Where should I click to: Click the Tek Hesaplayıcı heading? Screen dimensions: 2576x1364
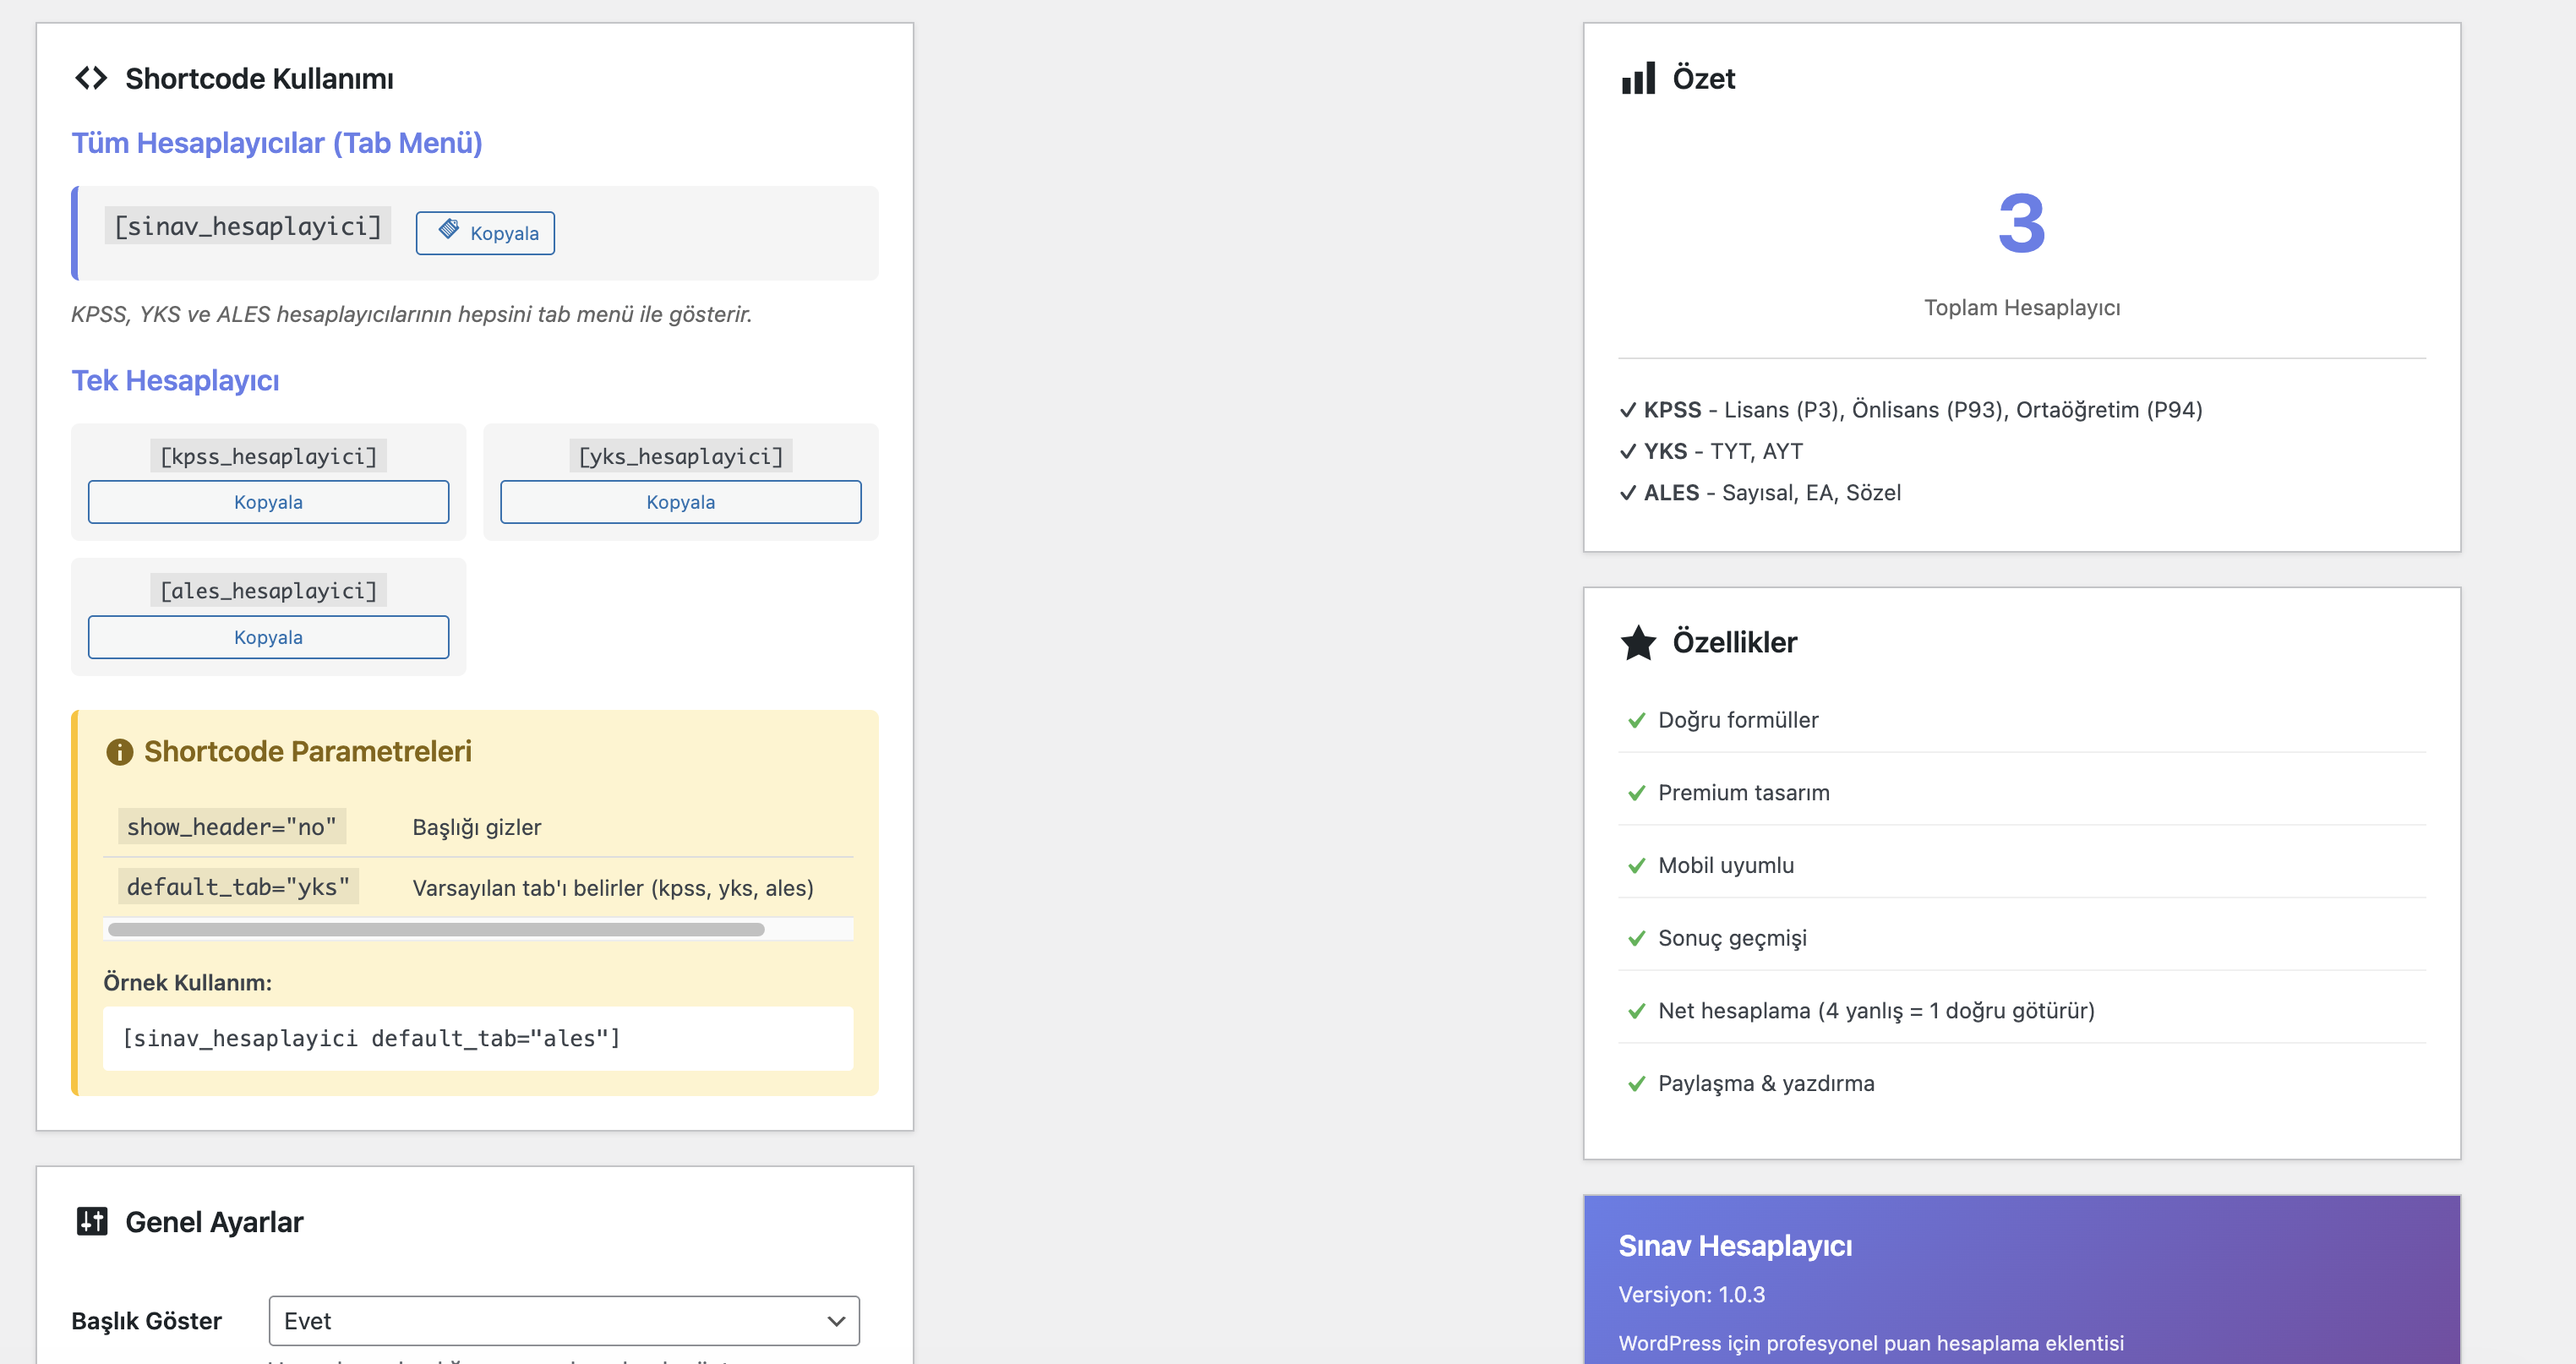175,381
